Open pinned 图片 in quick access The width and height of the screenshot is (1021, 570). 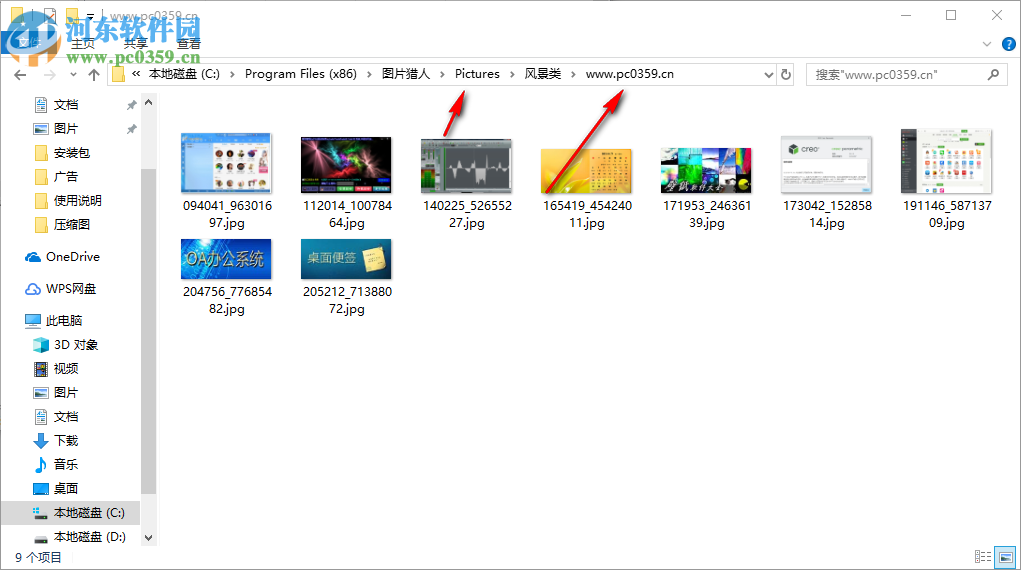[x=66, y=129]
